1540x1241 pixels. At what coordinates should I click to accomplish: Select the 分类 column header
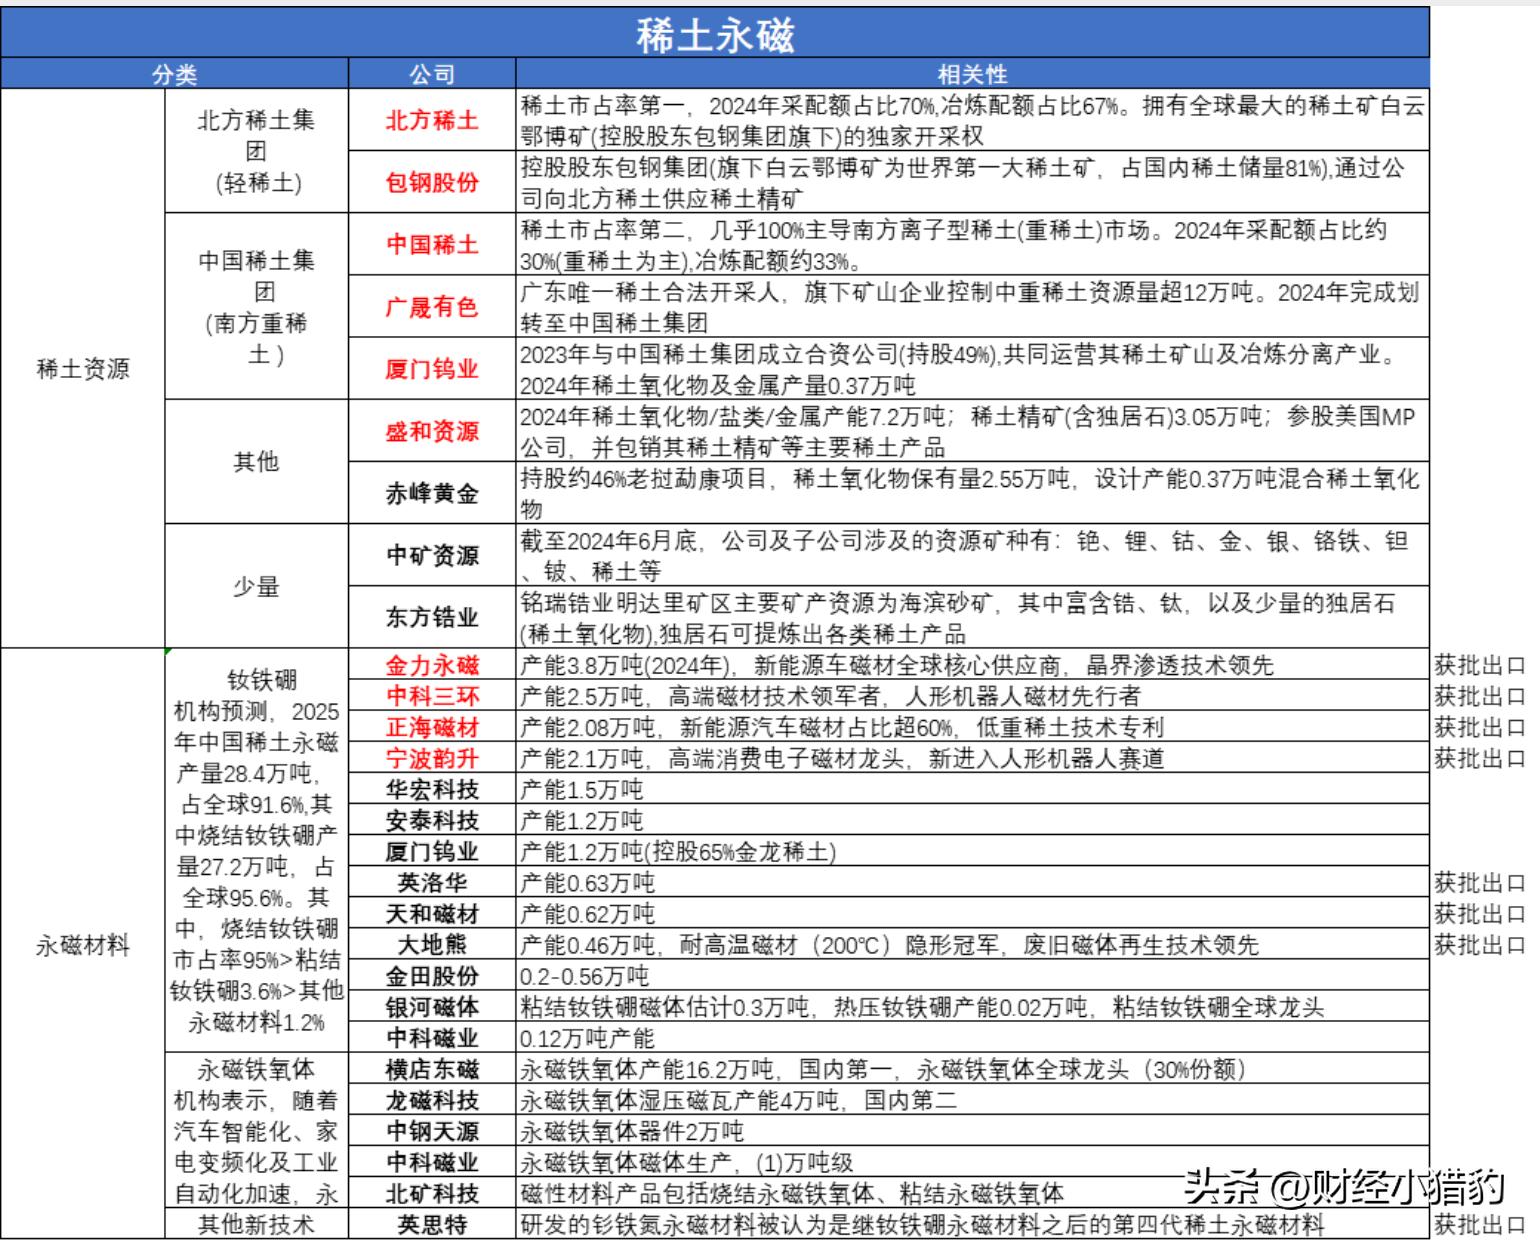[x=175, y=74]
